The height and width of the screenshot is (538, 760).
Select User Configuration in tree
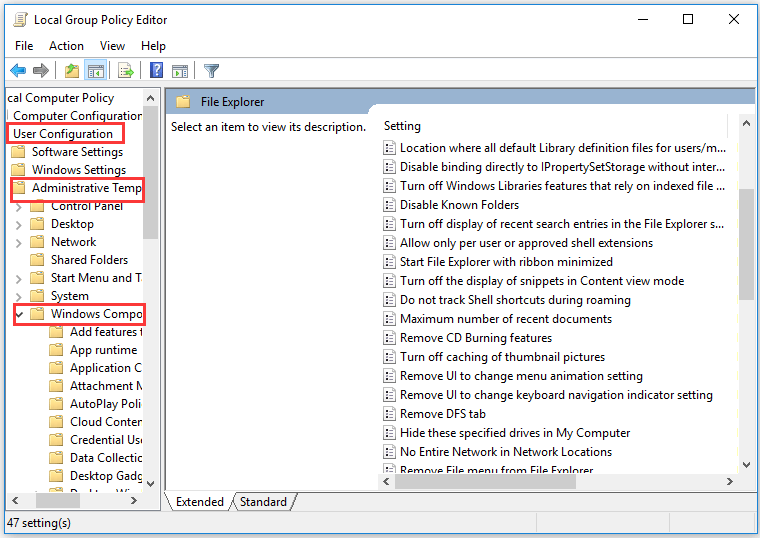(x=63, y=134)
